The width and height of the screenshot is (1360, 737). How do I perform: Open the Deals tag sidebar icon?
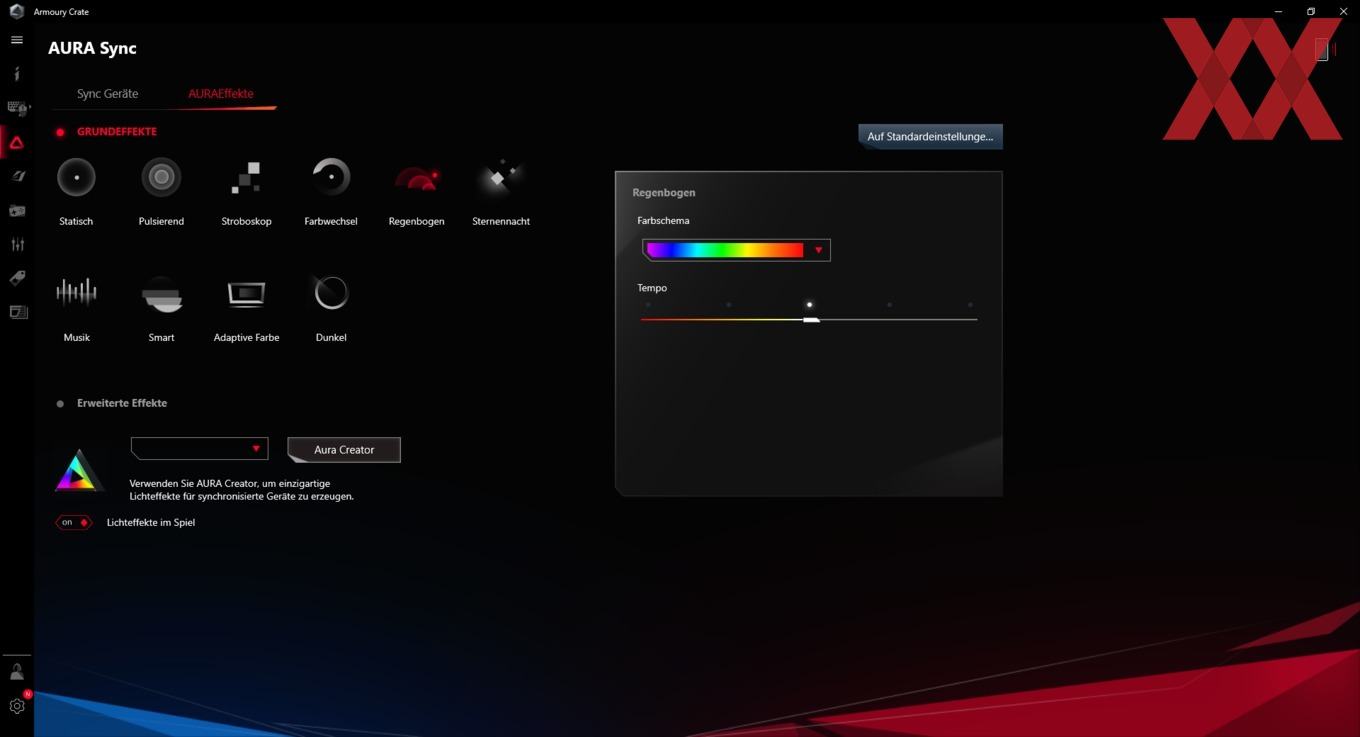(17, 278)
